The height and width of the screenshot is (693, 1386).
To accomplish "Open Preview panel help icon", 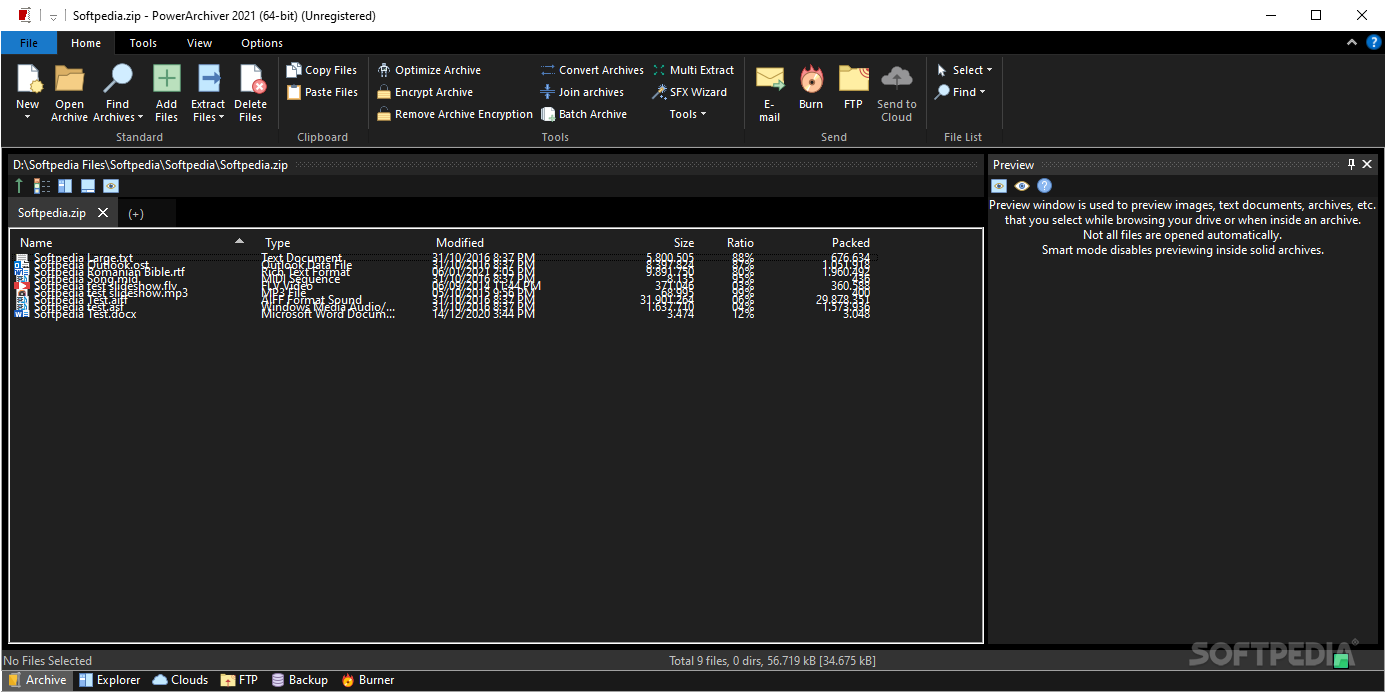I will (x=1045, y=186).
